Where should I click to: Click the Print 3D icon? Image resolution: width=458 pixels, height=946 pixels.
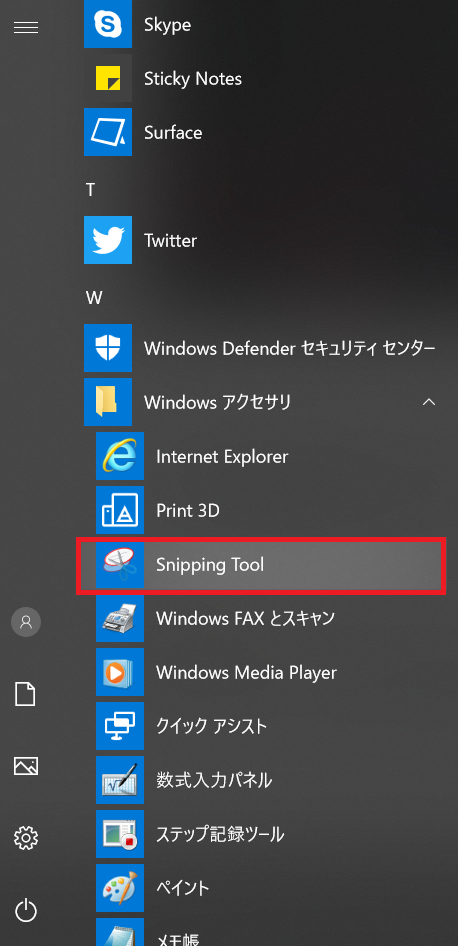(120, 510)
